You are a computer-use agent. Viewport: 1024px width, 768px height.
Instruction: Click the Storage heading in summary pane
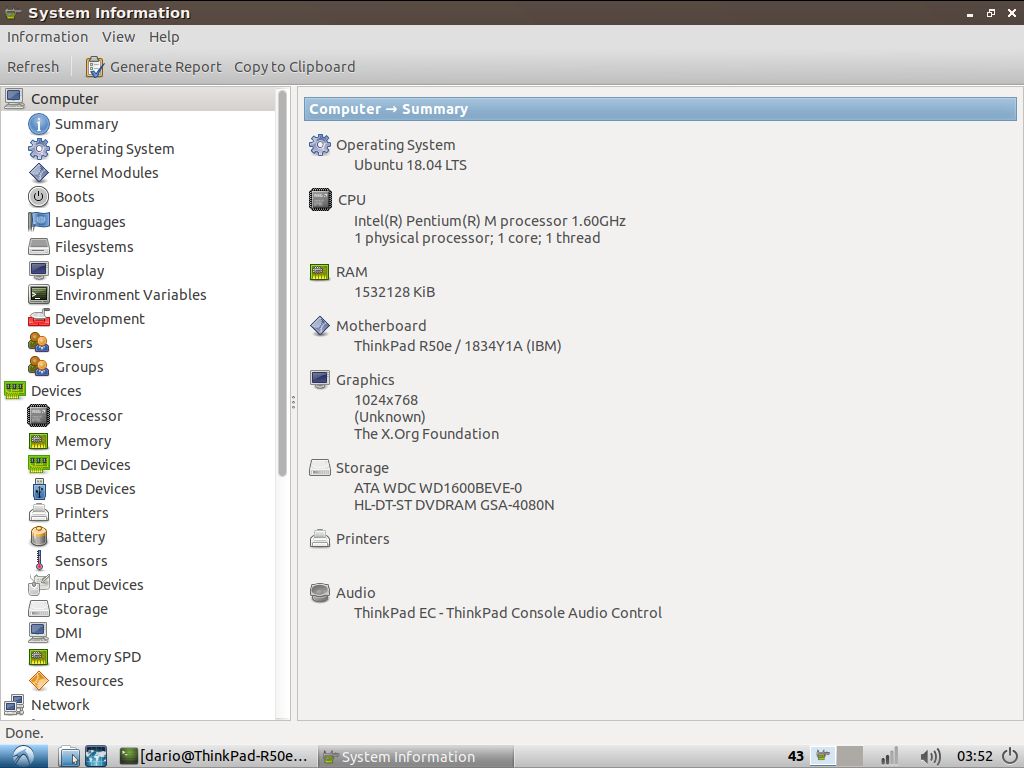point(362,468)
